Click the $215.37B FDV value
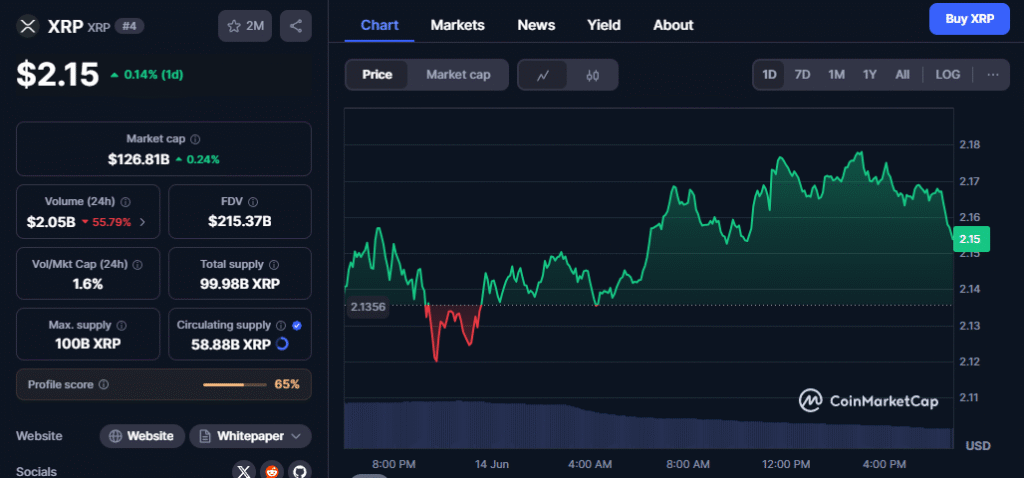The width and height of the screenshot is (1024, 478). coord(240,222)
